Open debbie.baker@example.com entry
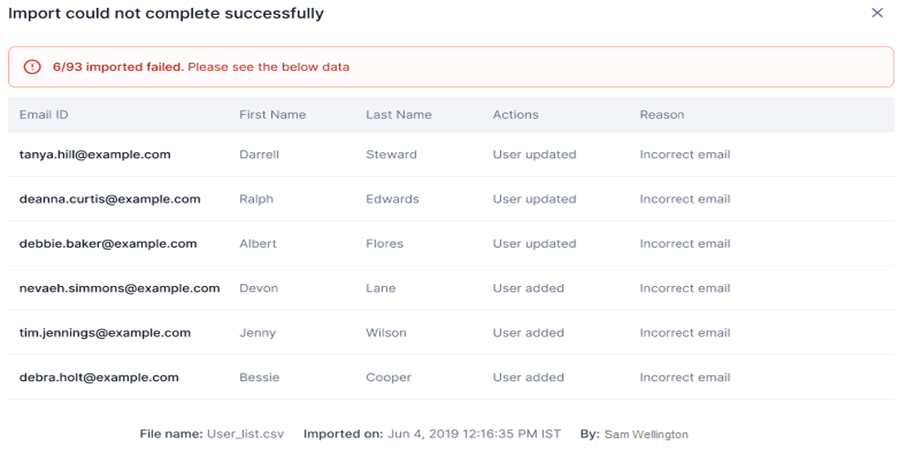907x454 pixels. click(108, 243)
